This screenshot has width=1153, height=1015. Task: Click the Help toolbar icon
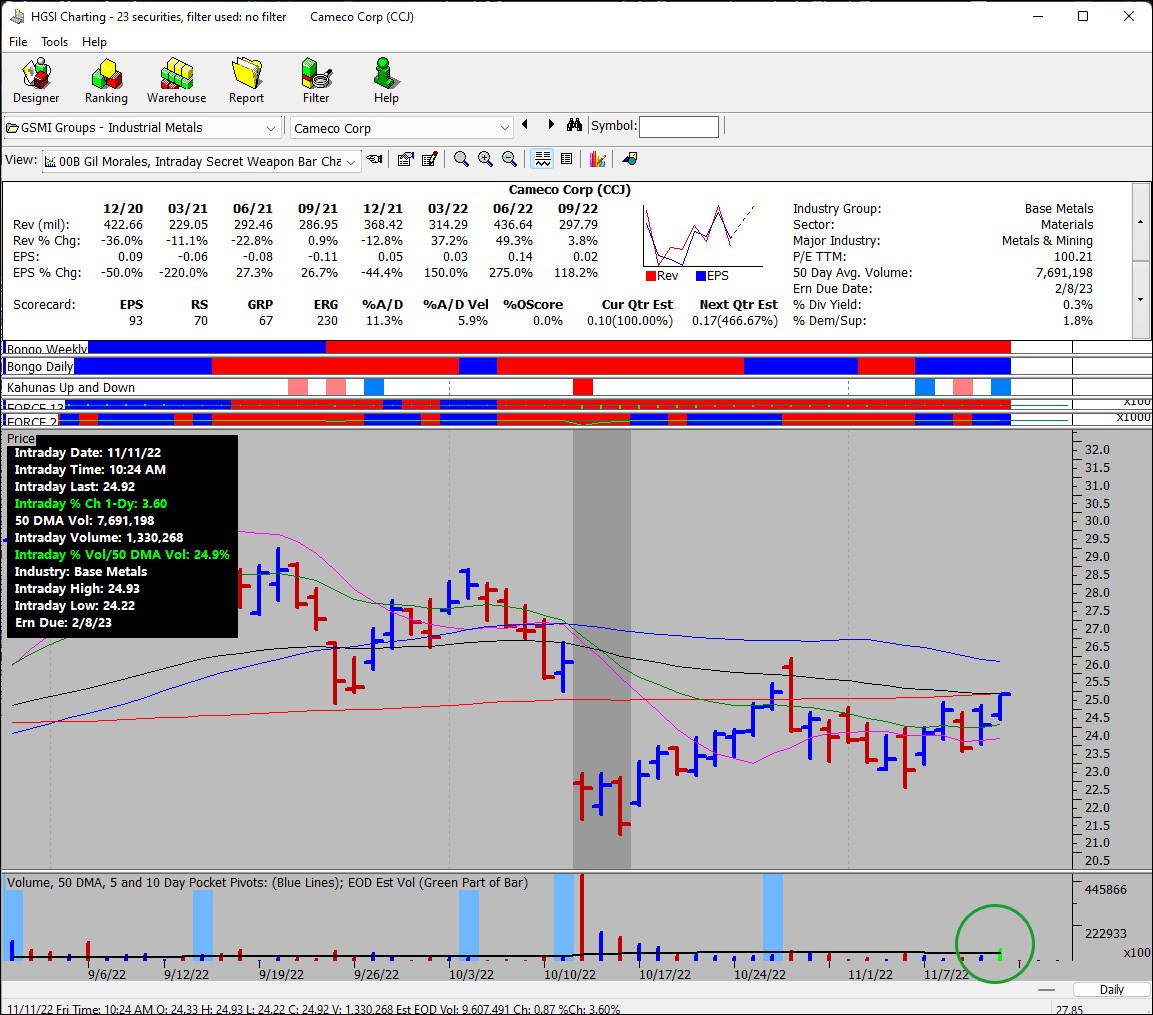pos(386,81)
